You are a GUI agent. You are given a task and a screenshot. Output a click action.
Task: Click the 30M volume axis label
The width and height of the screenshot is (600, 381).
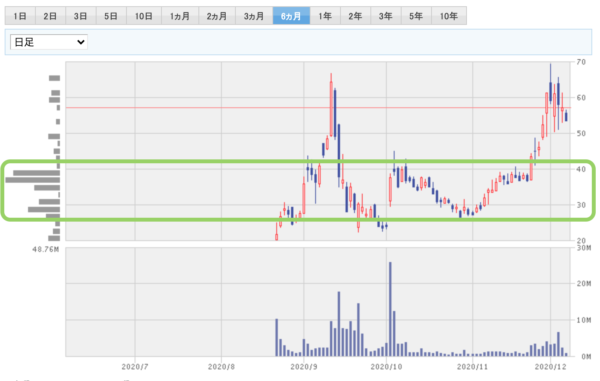coord(584,248)
